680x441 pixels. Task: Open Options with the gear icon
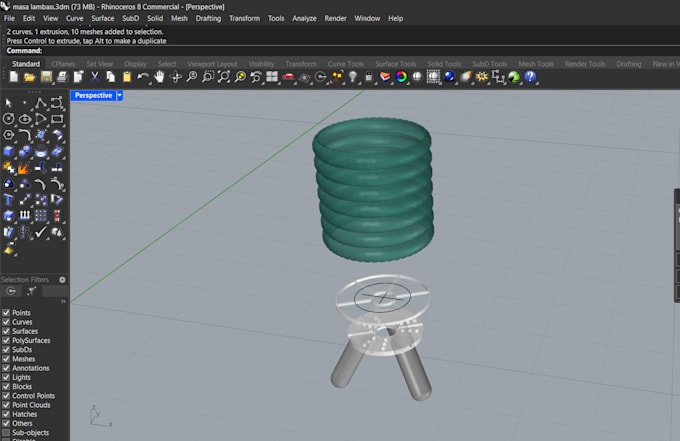[x=482, y=77]
